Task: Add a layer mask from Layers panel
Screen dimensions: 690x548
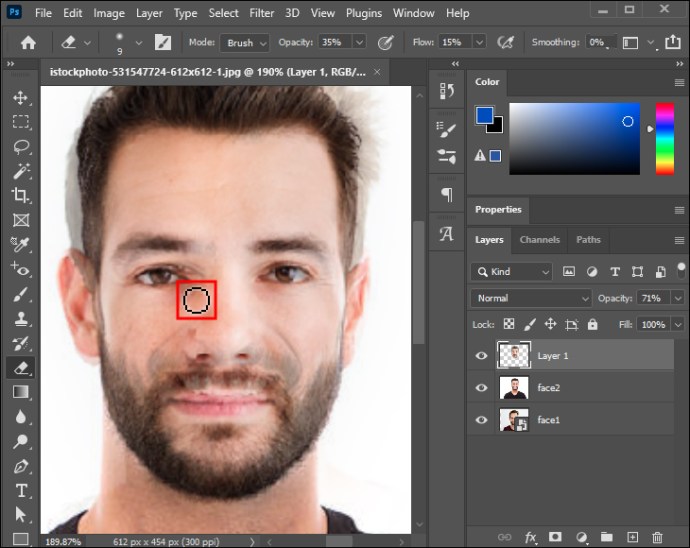Action: tap(555, 537)
